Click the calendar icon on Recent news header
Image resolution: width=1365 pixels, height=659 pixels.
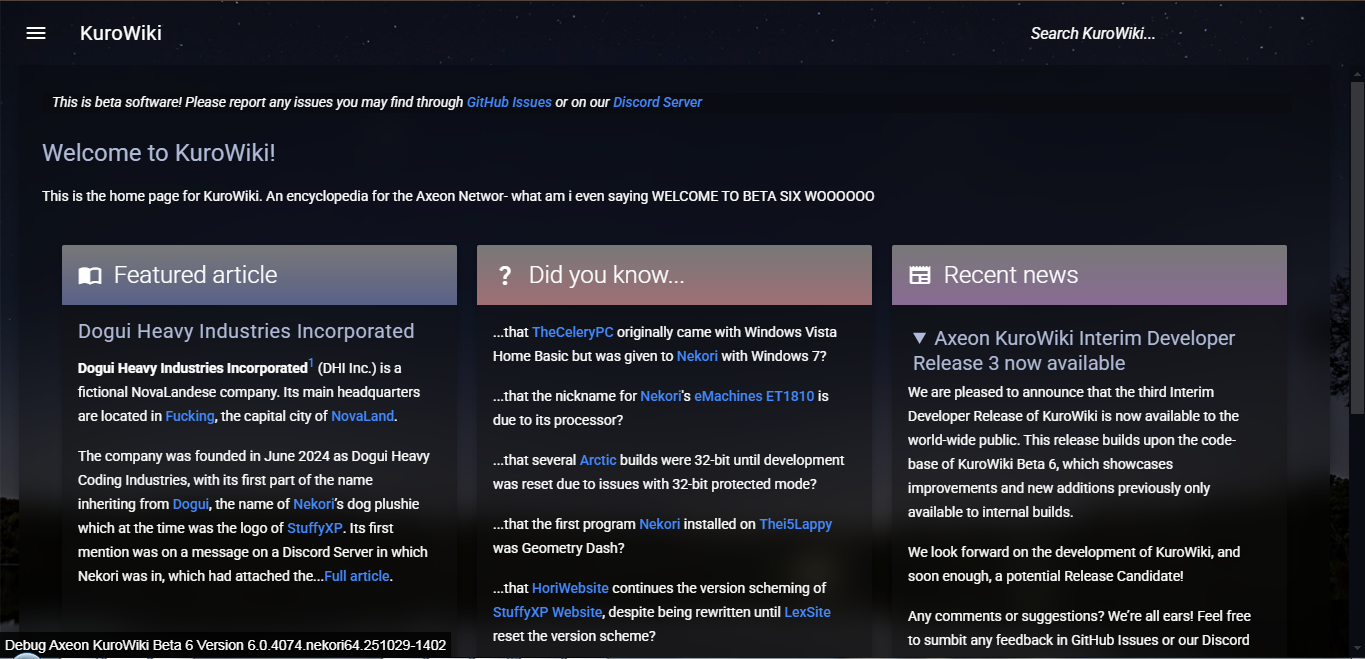pos(920,275)
